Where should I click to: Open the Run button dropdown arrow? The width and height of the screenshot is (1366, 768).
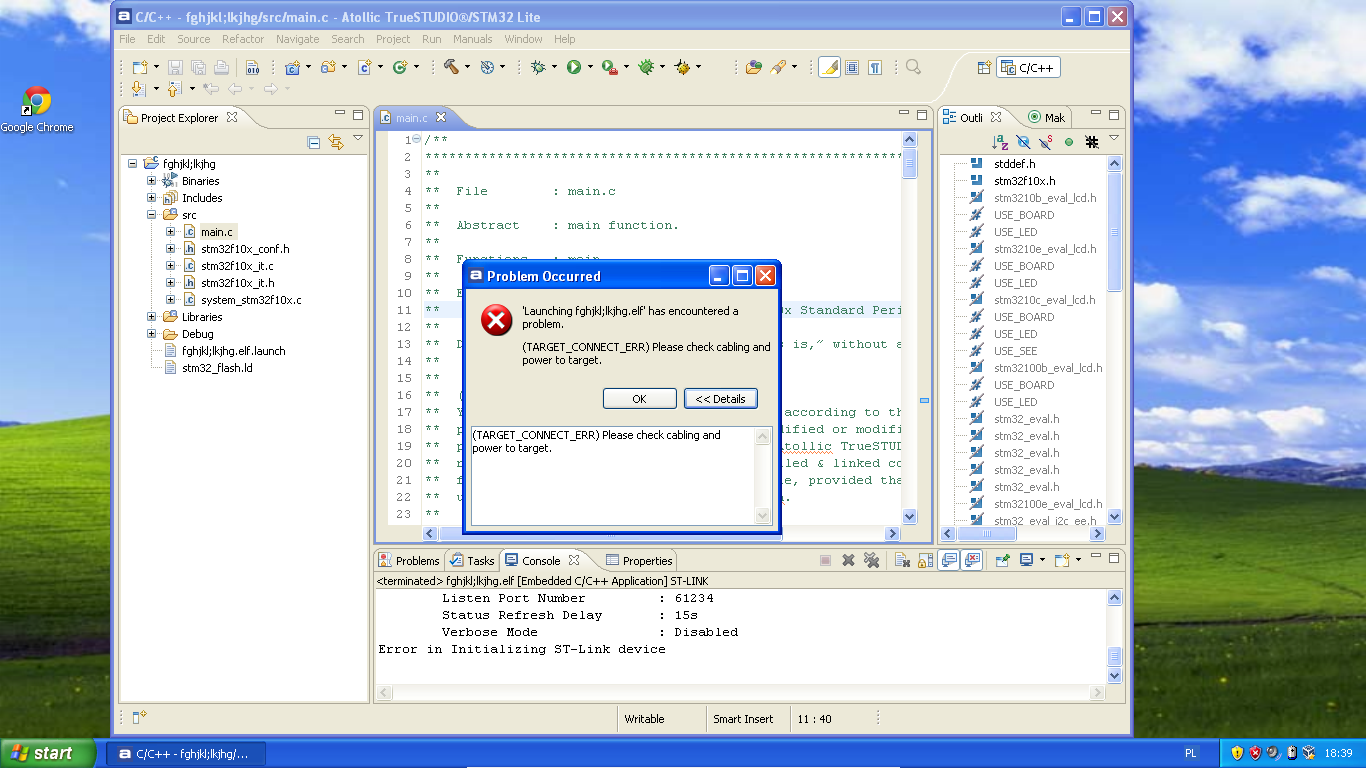590,67
